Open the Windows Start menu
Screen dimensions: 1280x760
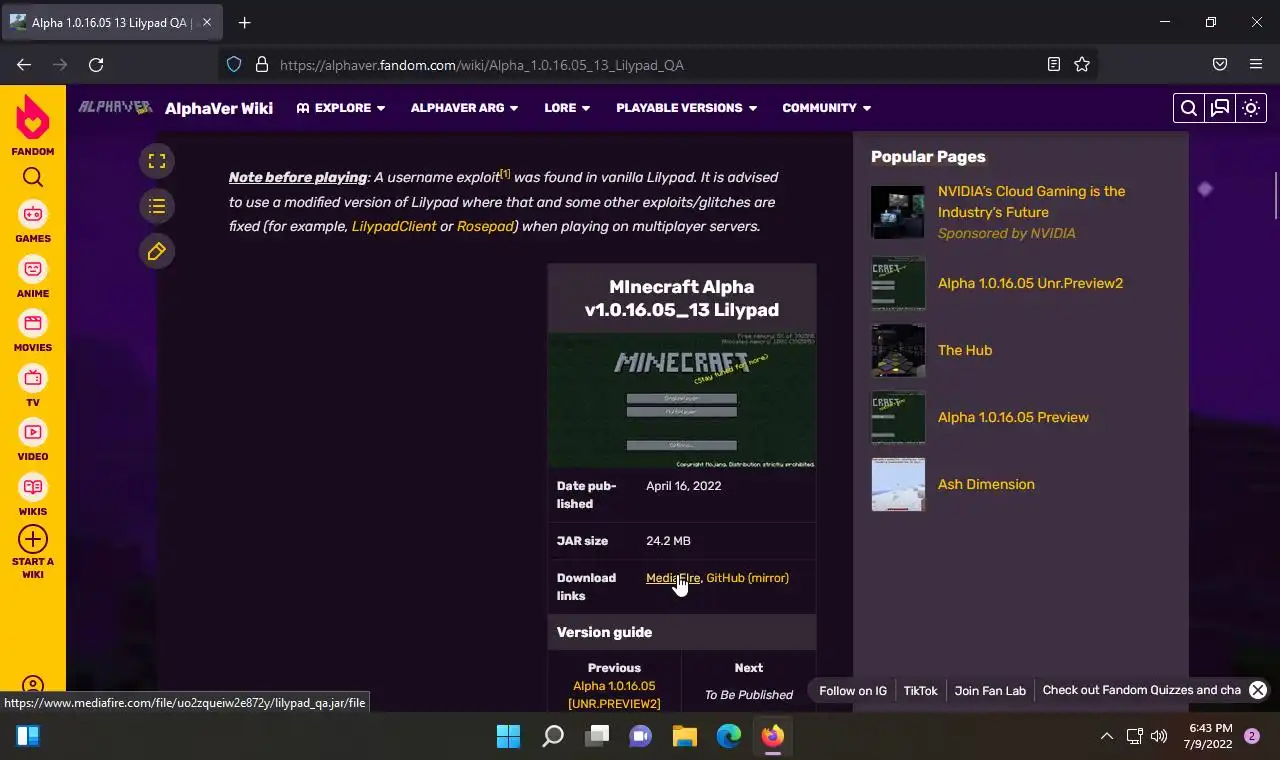click(509, 737)
